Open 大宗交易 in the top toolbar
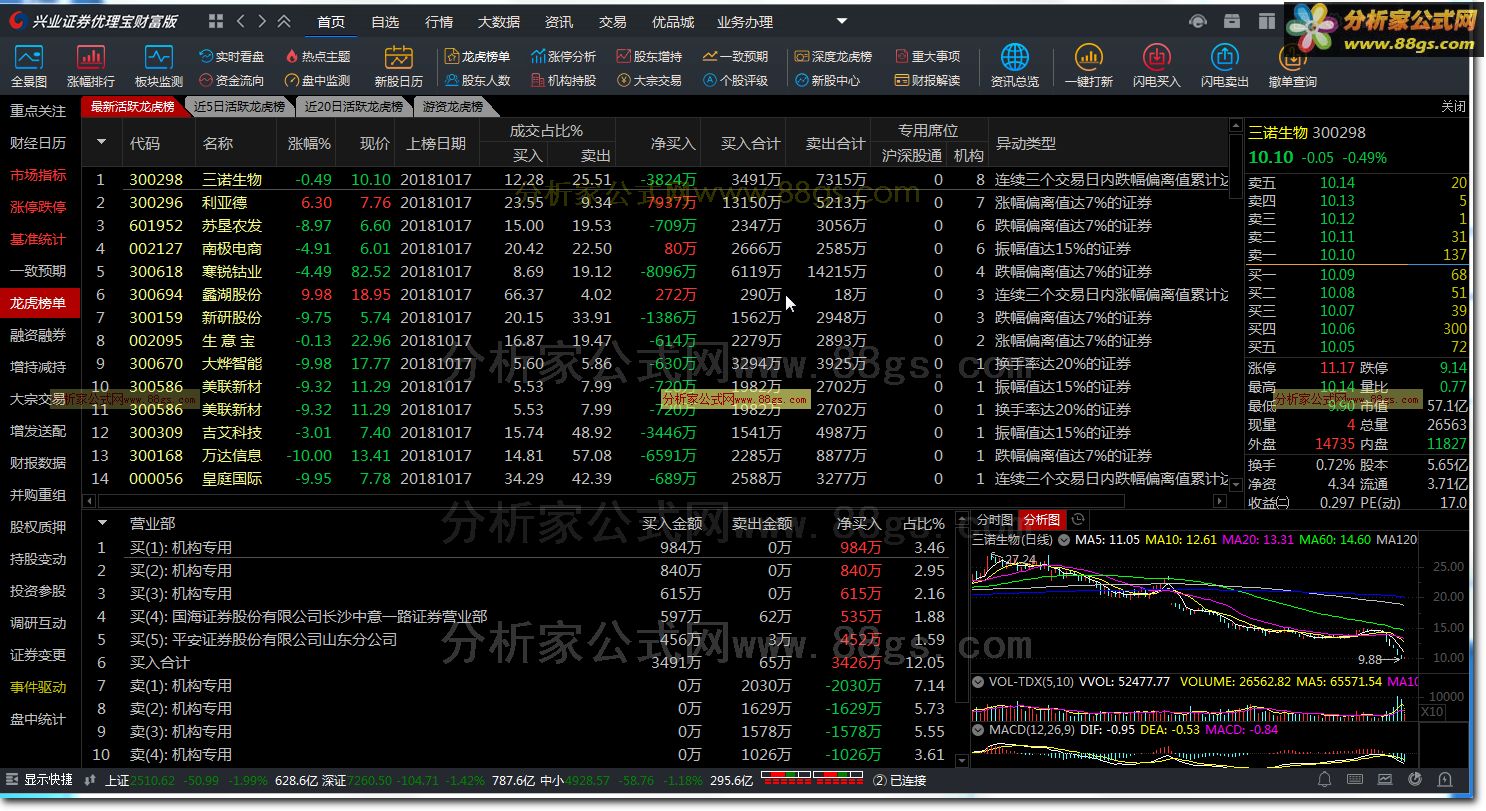The height and width of the screenshot is (811, 1486). coord(650,80)
